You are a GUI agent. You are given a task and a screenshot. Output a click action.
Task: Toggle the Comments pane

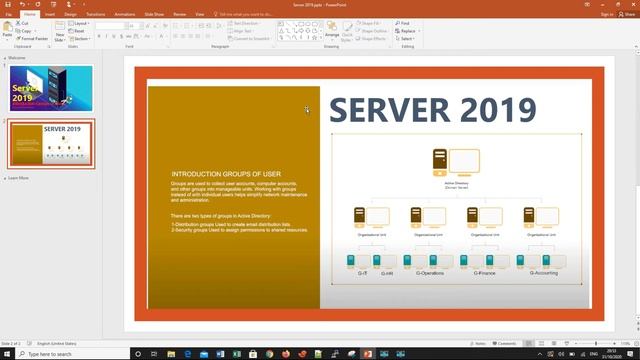(x=504, y=343)
